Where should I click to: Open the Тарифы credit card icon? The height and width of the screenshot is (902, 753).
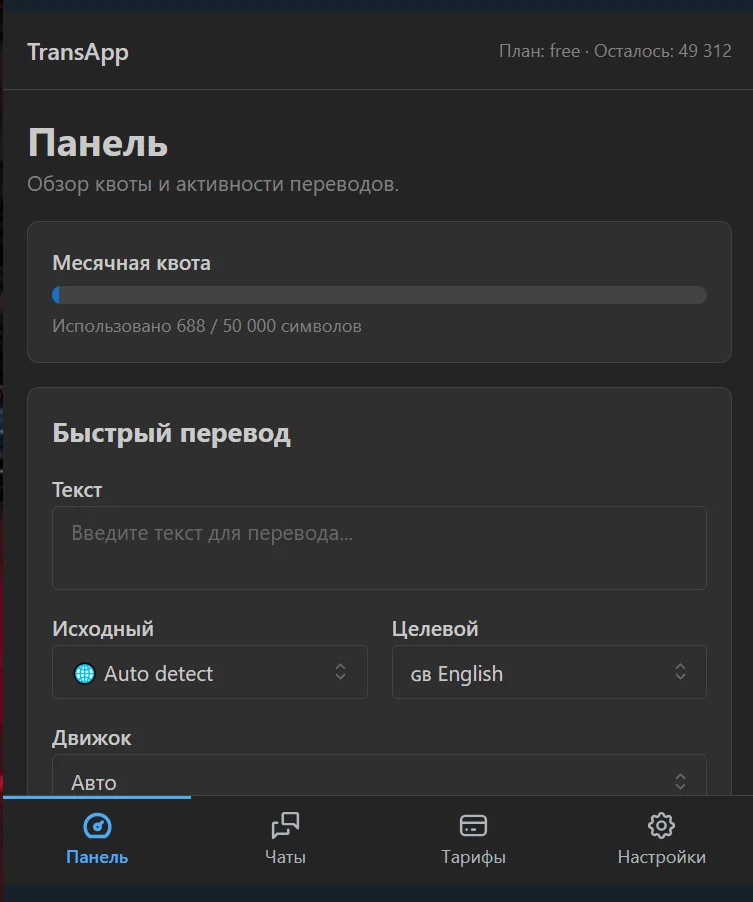point(473,825)
